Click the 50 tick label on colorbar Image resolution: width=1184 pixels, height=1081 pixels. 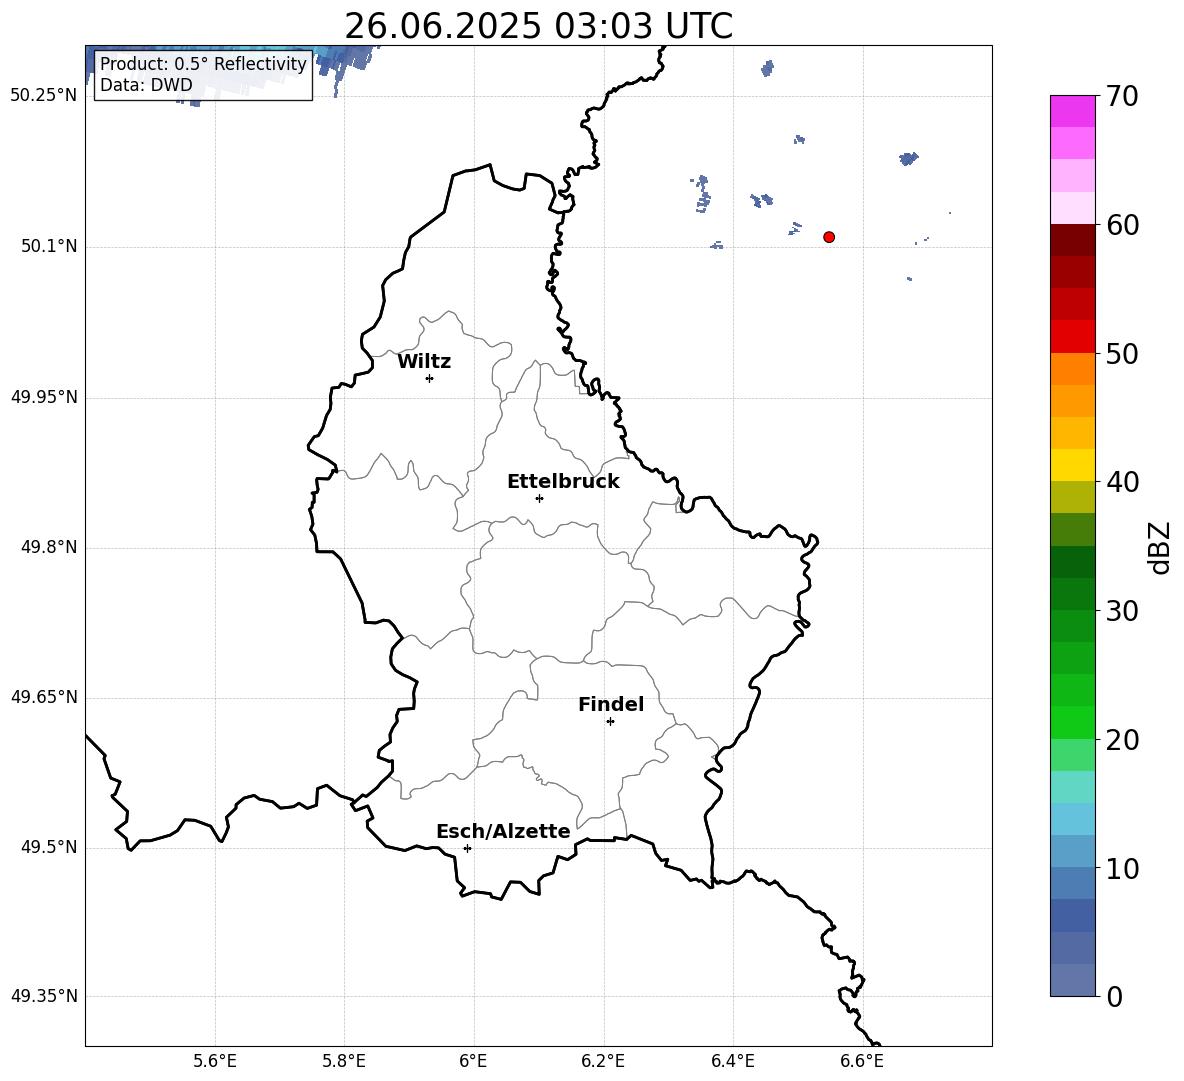coord(1122,354)
